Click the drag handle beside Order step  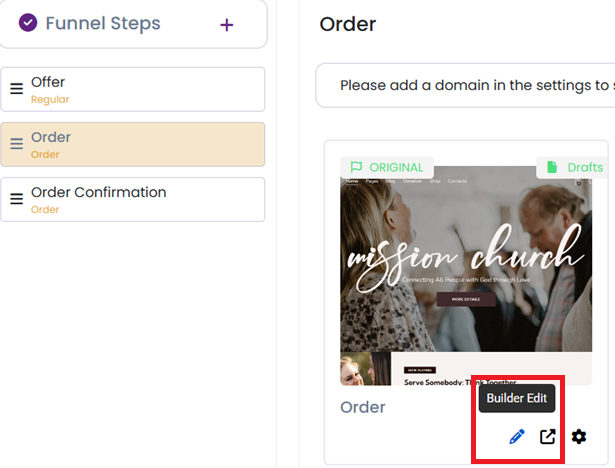coord(16,144)
